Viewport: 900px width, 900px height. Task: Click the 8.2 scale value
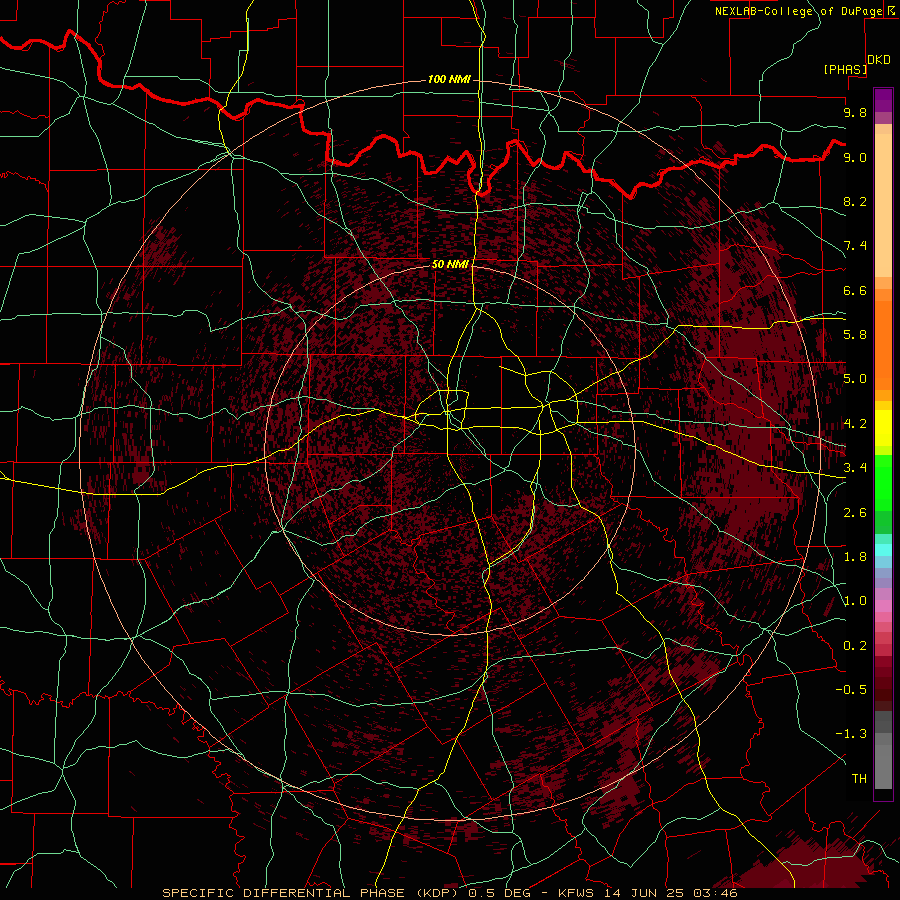(855, 201)
